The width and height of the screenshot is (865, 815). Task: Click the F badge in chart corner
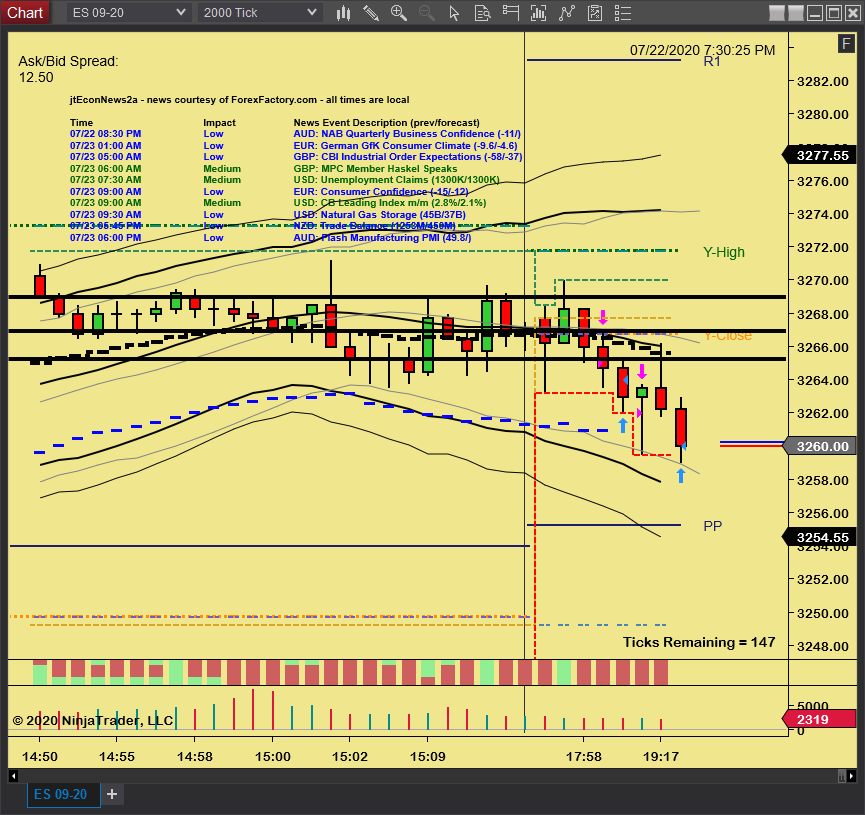pyautogui.click(x=846, y=43)
